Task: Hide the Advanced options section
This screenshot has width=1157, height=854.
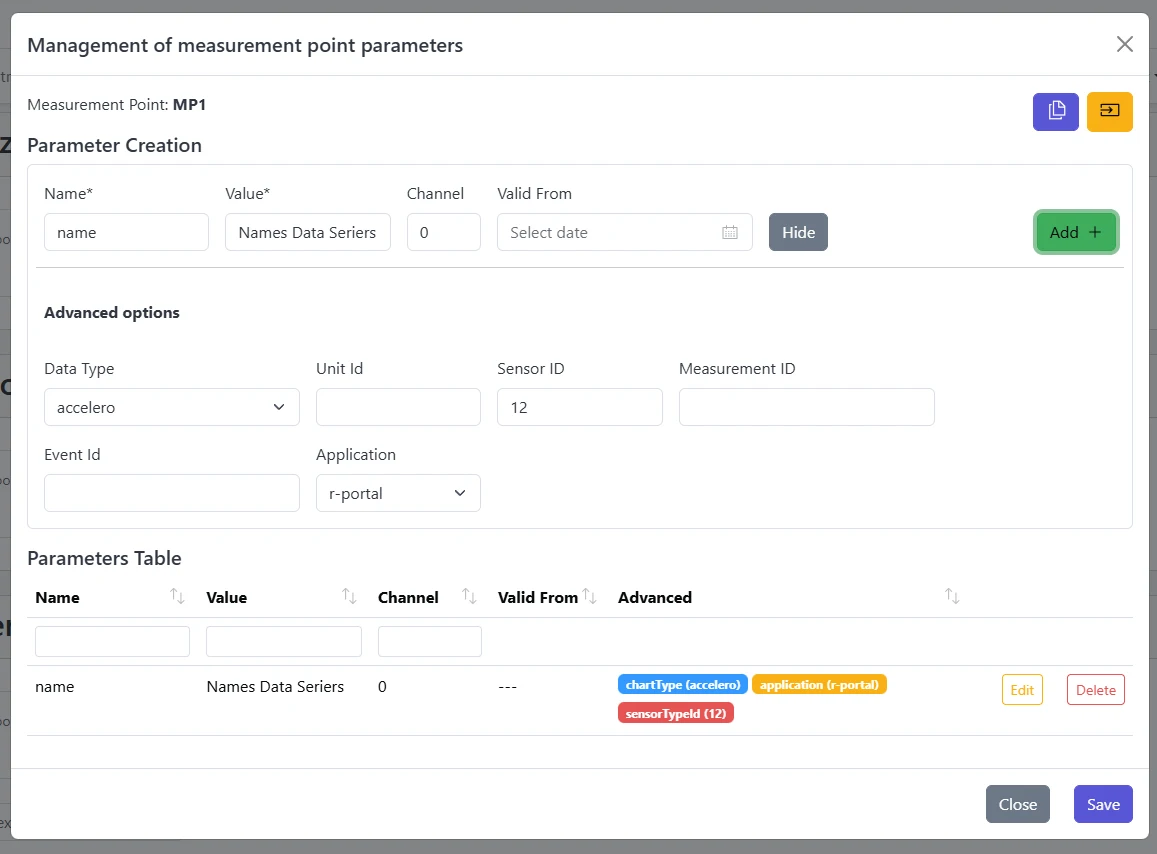Action: [798, 232]
